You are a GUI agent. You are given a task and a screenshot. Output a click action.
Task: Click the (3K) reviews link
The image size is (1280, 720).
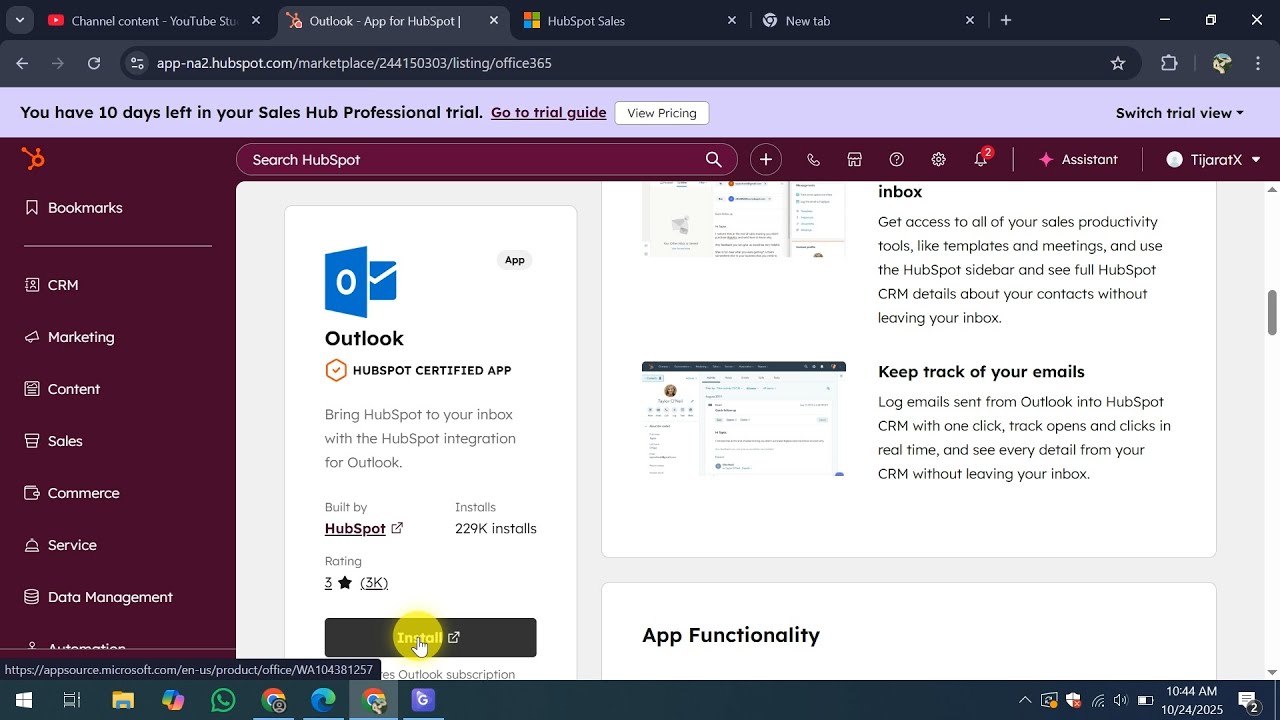point(374,583)
